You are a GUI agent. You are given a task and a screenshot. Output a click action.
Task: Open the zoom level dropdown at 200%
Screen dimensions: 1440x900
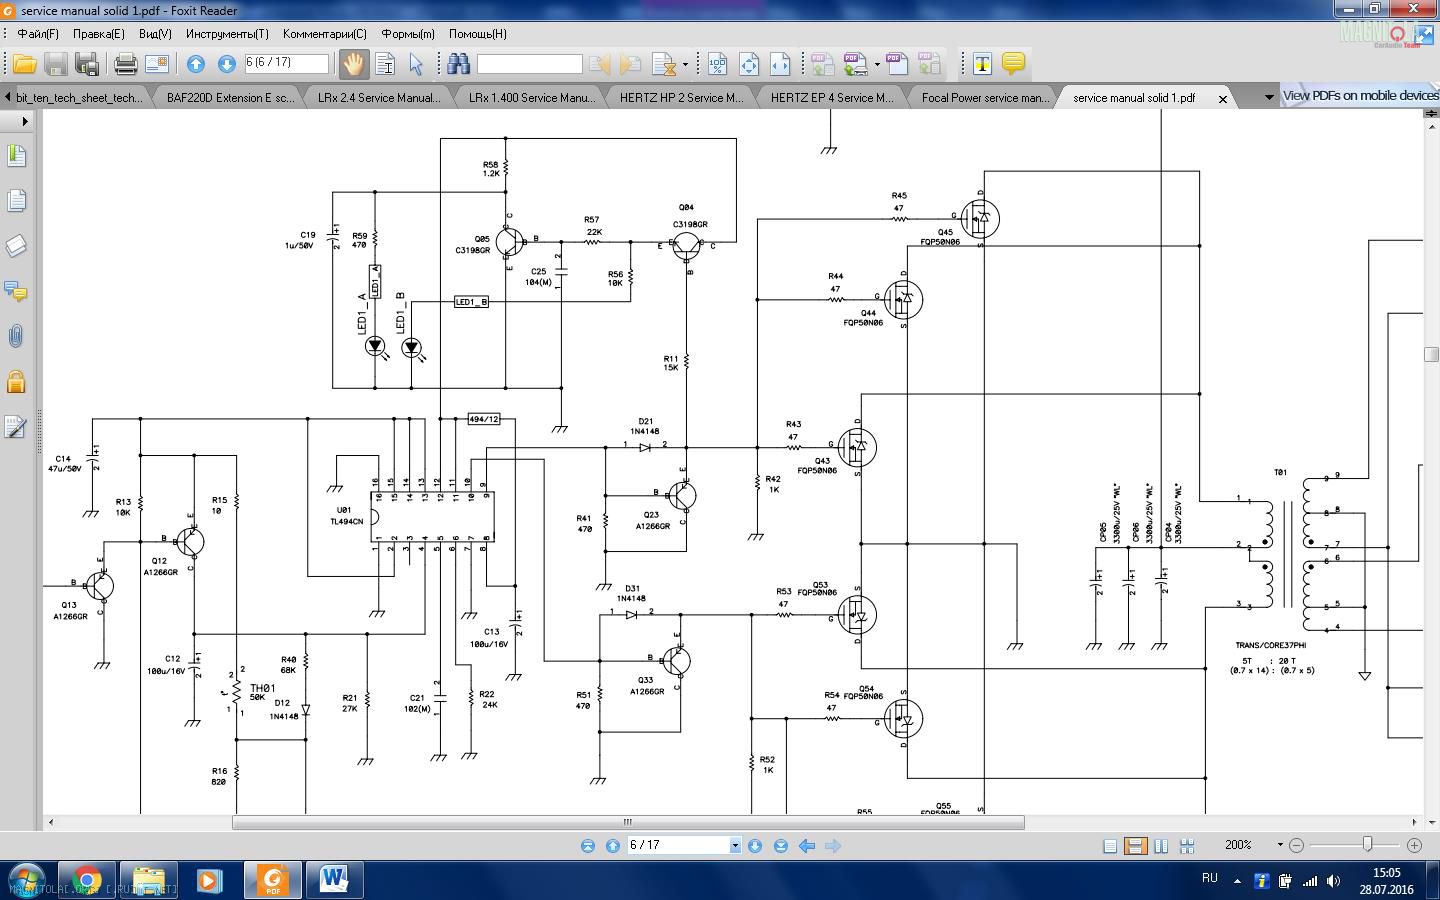coord(1279,845)
